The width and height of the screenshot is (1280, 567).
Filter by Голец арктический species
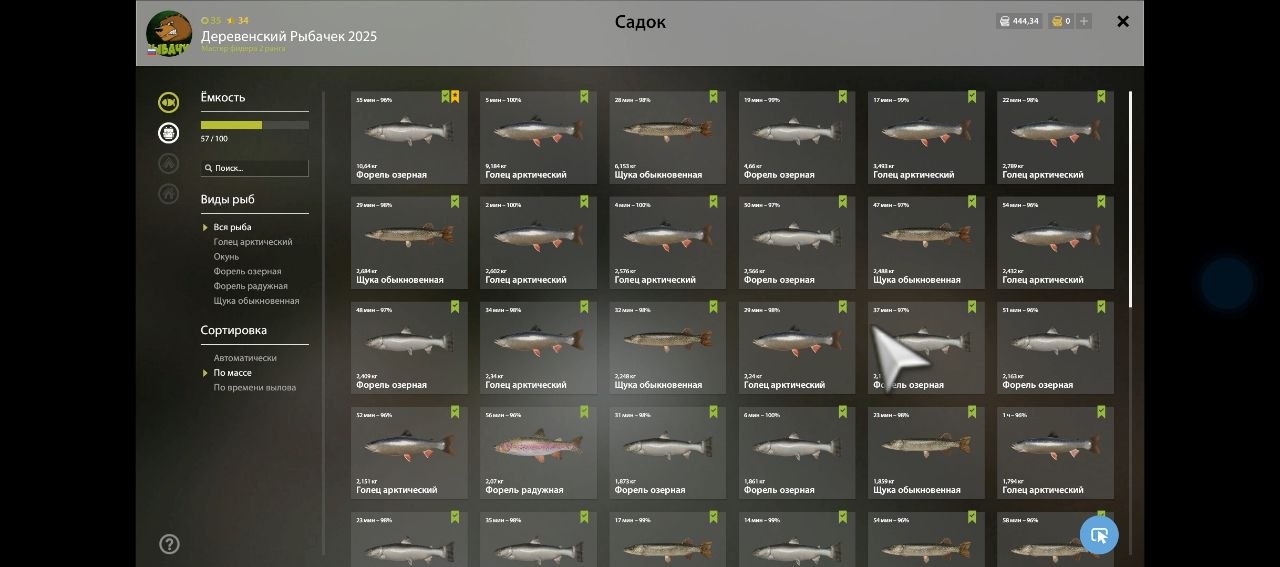point(253,242)
